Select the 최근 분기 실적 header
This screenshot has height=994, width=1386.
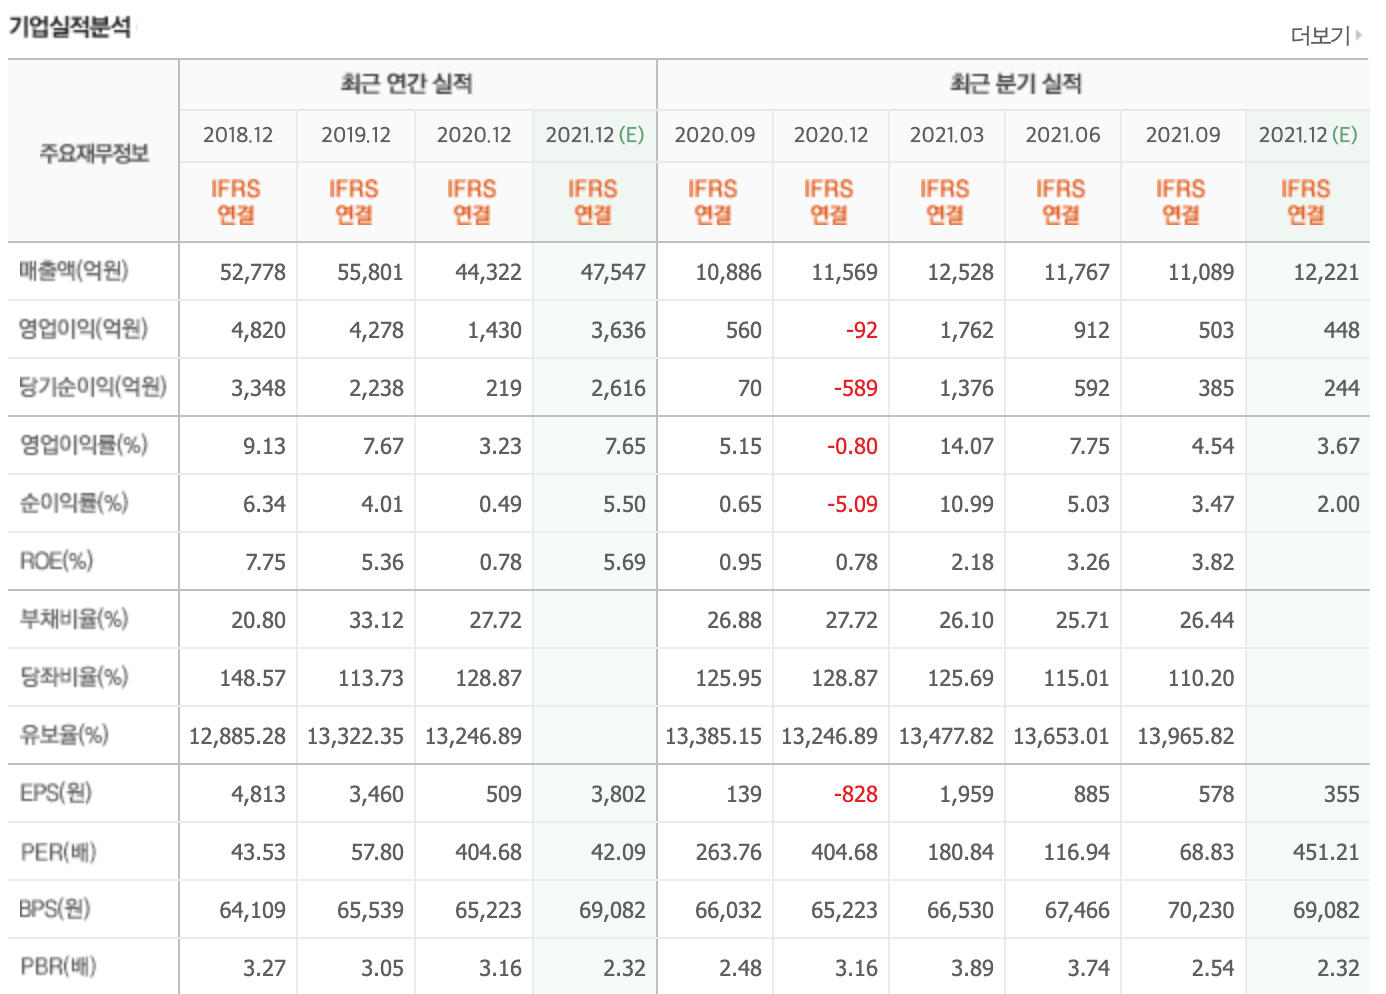1016,84
